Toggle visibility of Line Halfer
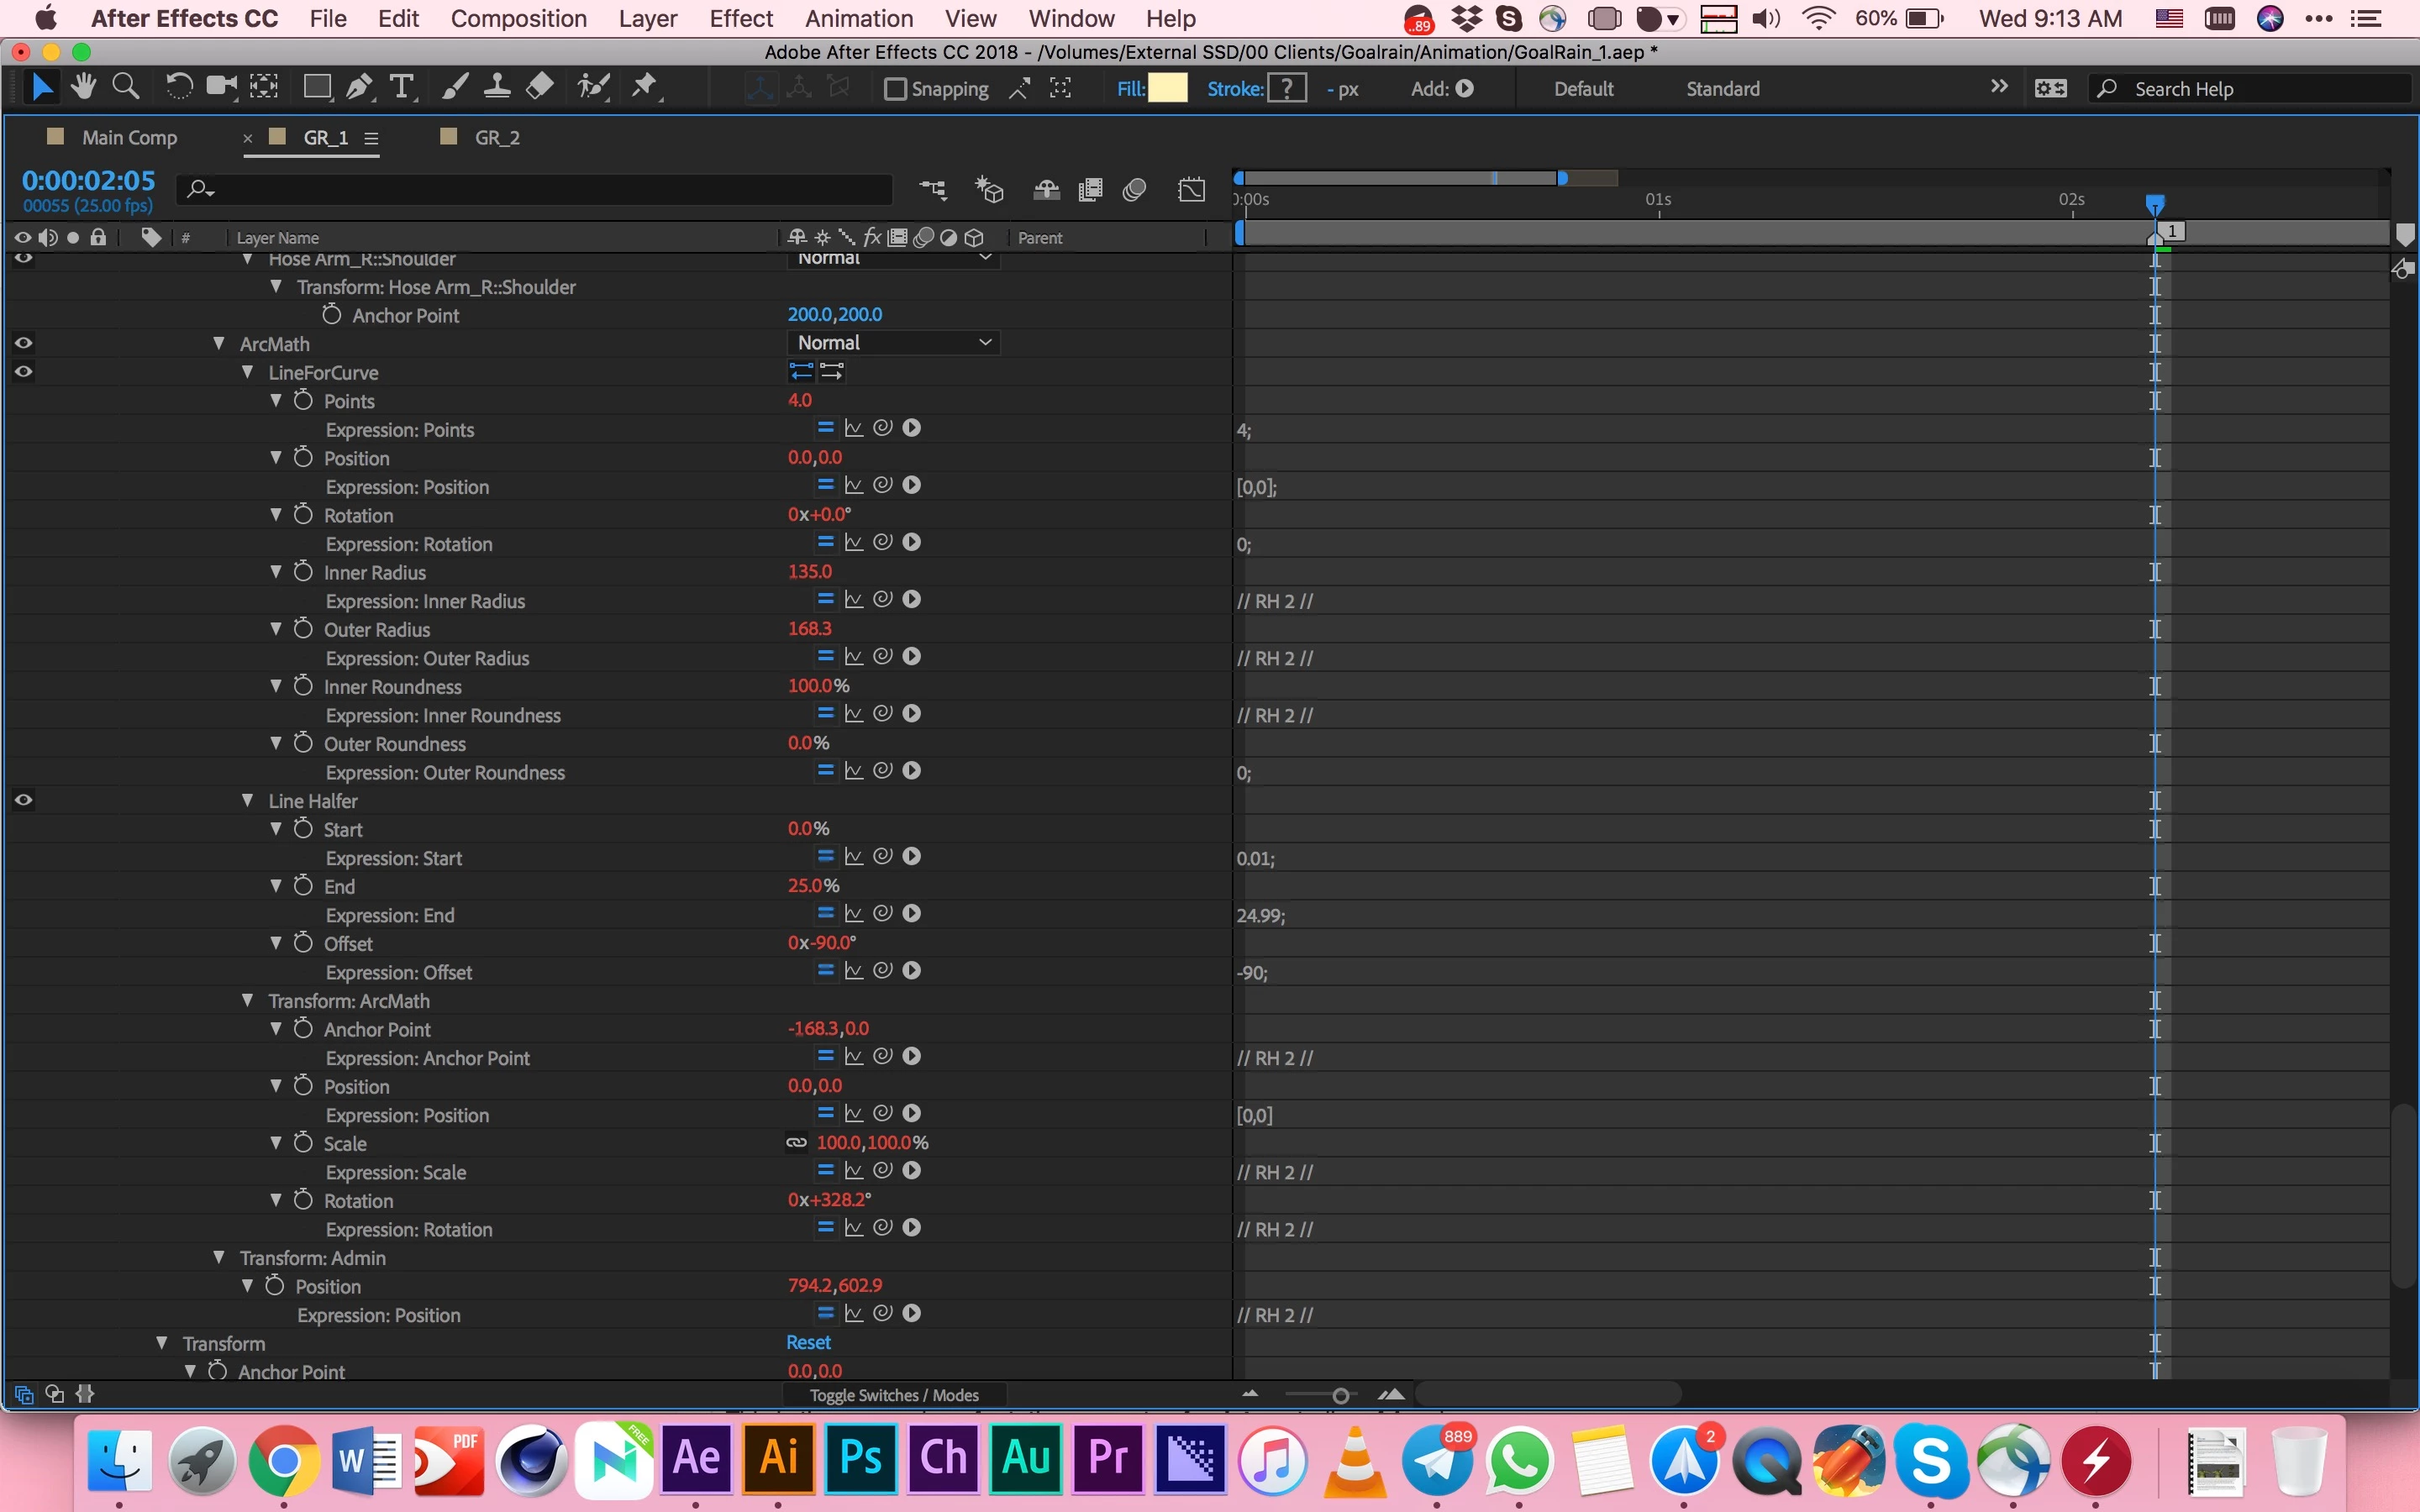Image resolution: width=2420 pixels, height=1512 pixels. coord(24,800)
